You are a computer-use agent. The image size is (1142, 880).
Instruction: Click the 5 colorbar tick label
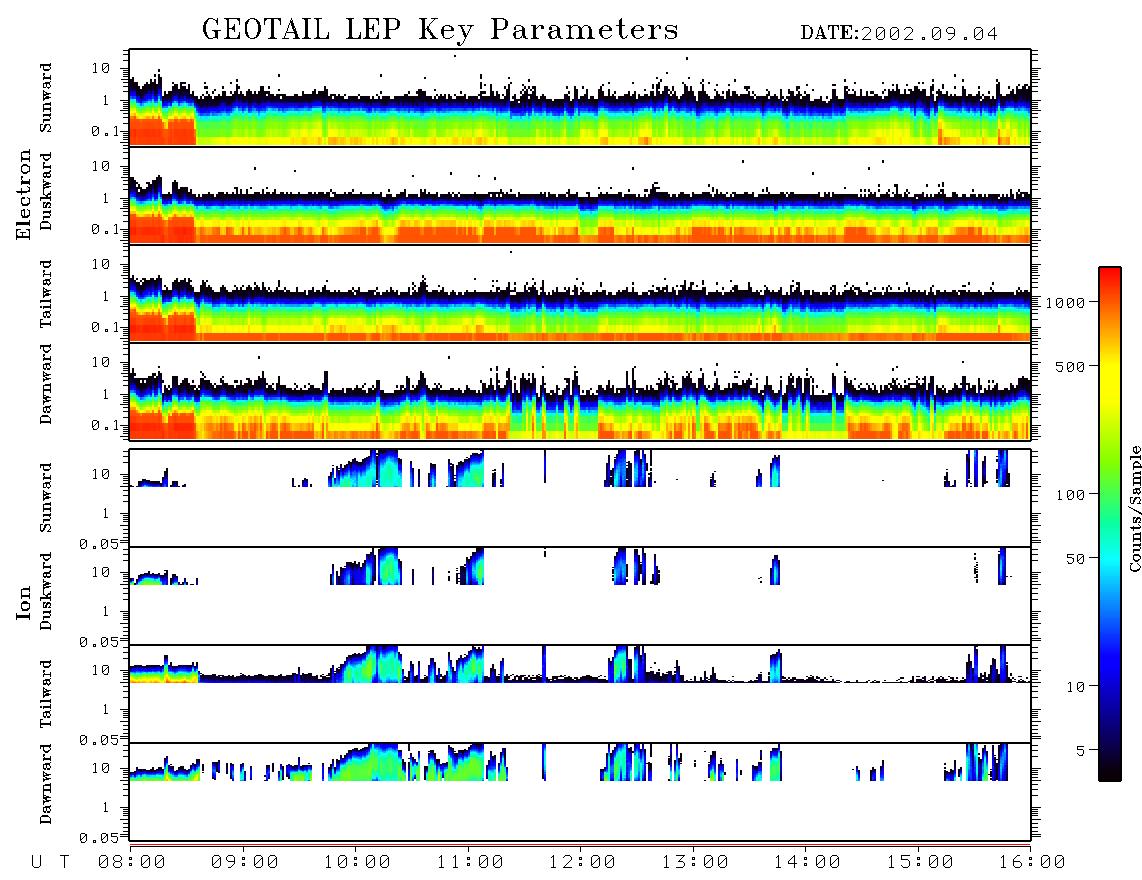(1080, 750)
